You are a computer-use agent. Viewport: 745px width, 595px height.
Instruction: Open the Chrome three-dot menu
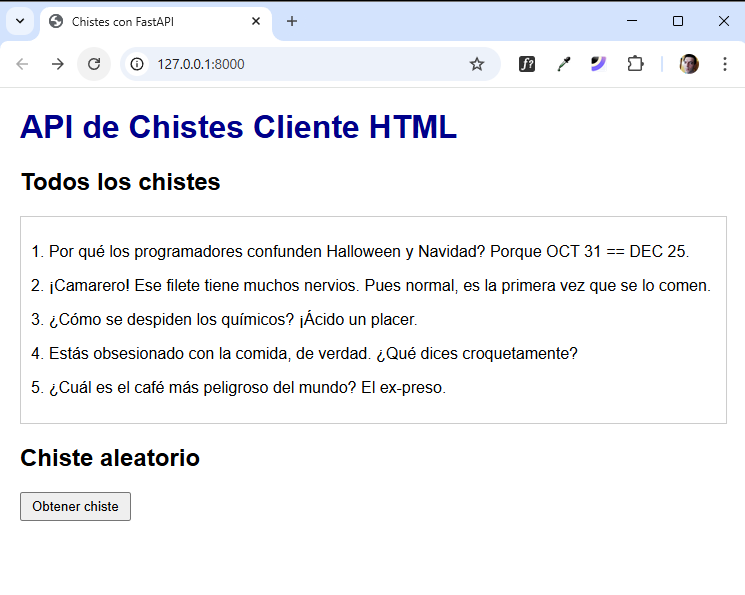[725, 64]
